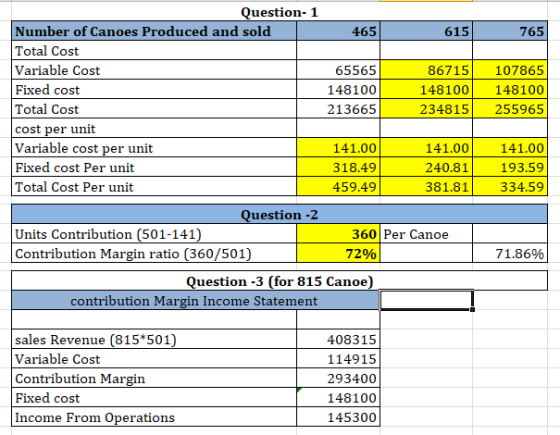Select unit contribution value 360
Viewport: 560px width, 435px height.
click(338, 234)
